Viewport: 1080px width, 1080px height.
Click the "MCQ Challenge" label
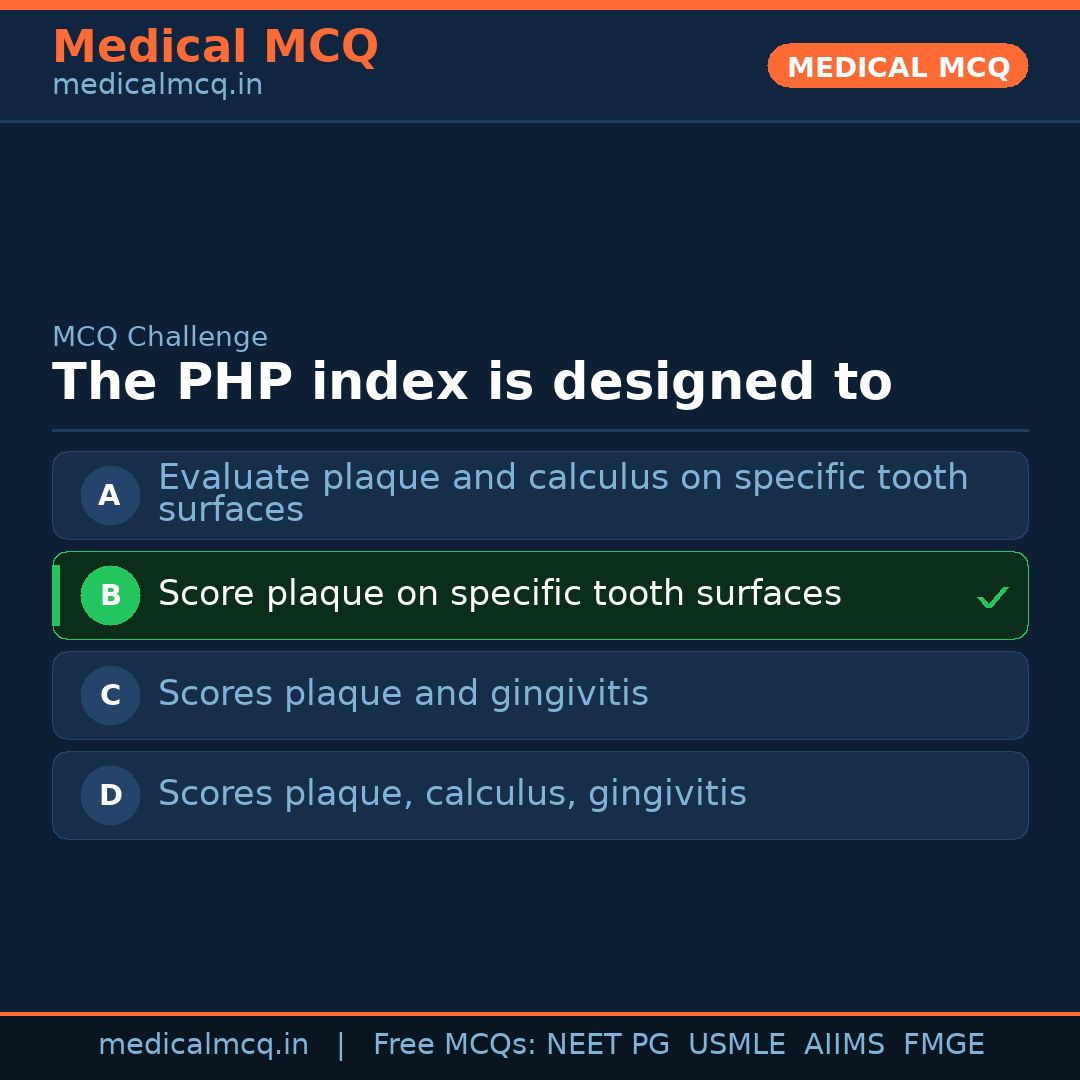tap(160, 337)
